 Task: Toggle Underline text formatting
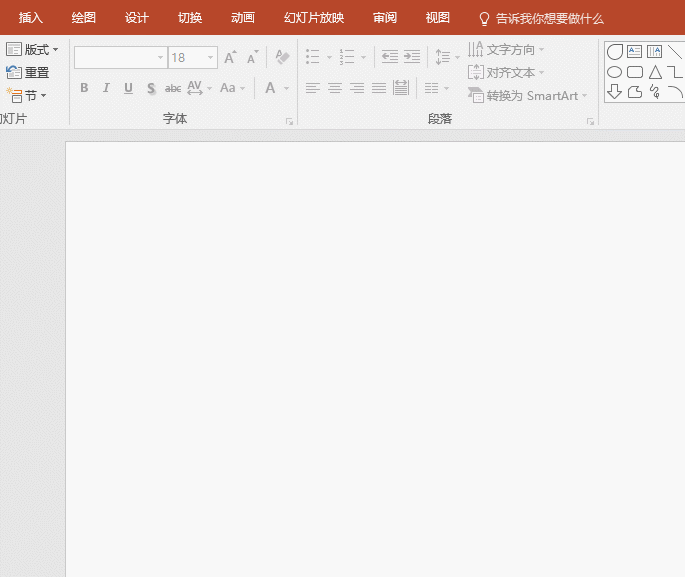click(128, 88)
